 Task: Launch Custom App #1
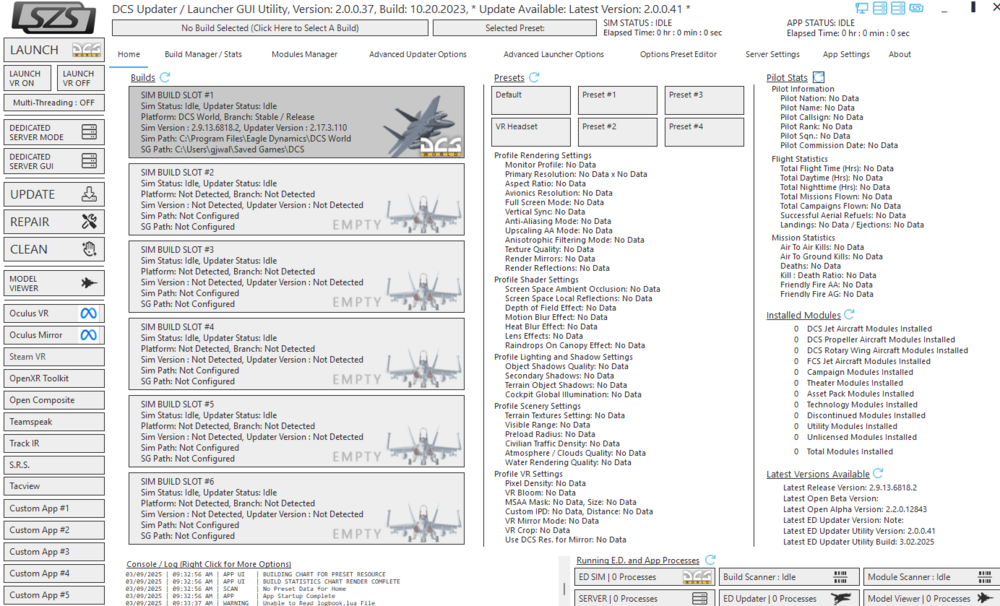(54, 508)
